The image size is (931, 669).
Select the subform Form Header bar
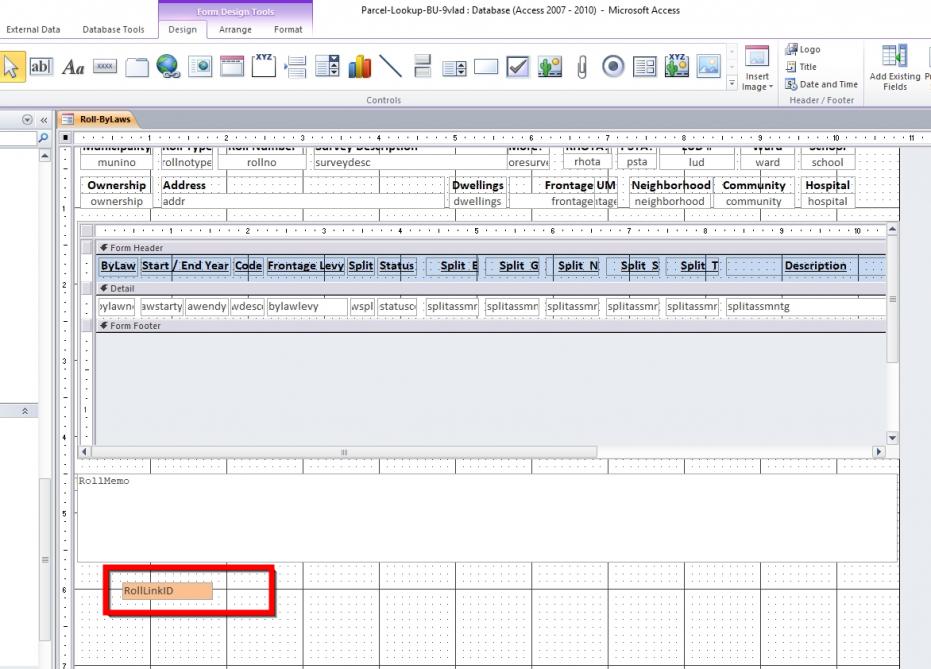[490, 248]
